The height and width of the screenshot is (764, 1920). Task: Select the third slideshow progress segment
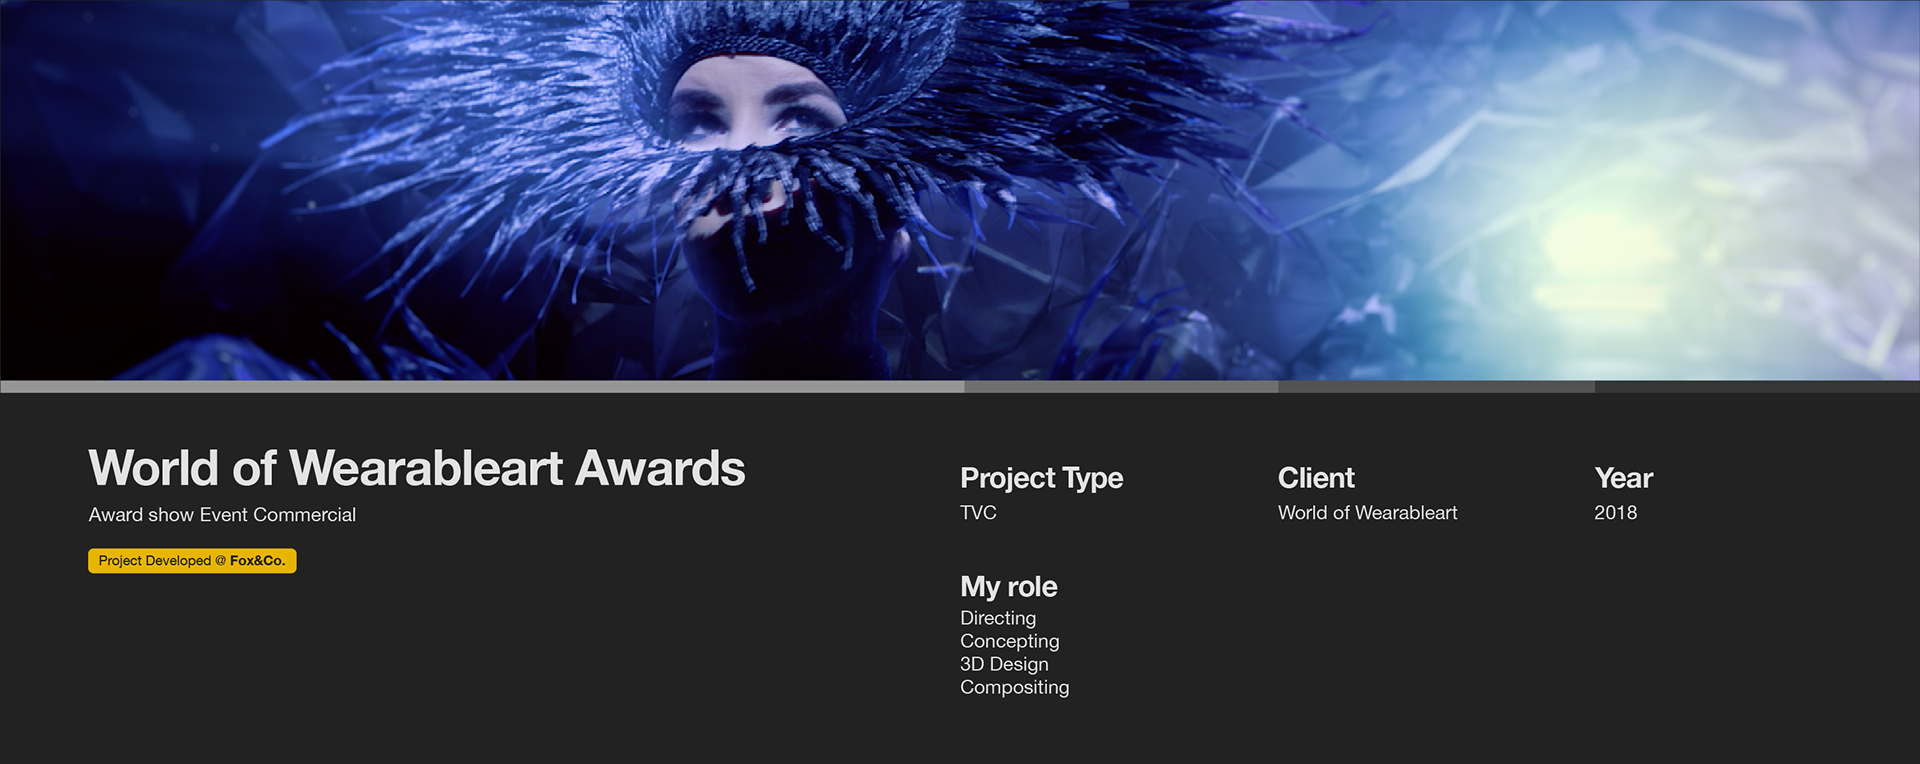coord(1436,386)
